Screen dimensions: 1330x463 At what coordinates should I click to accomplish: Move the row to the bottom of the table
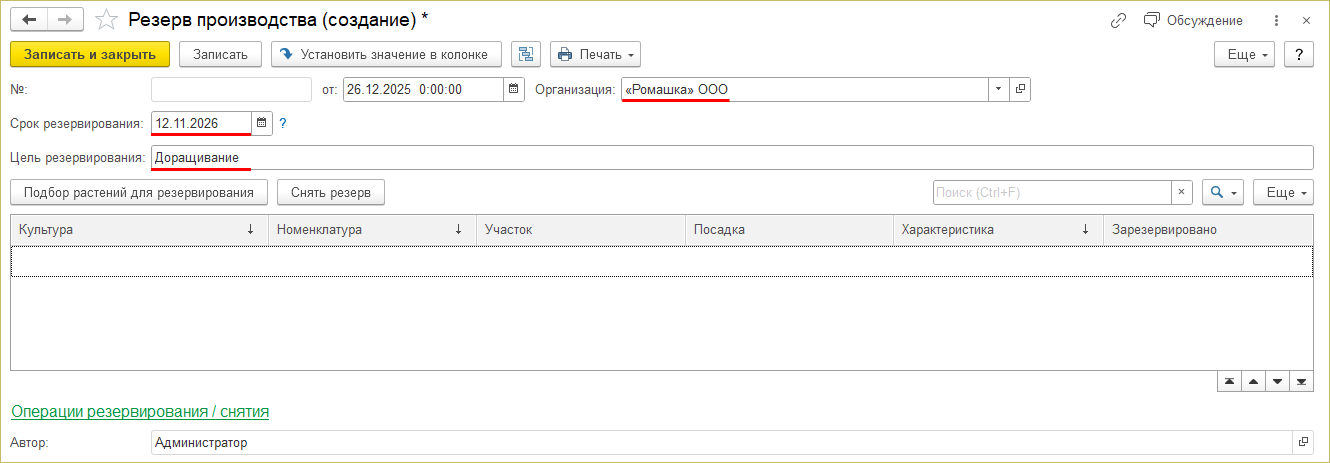pos(1301,381)
